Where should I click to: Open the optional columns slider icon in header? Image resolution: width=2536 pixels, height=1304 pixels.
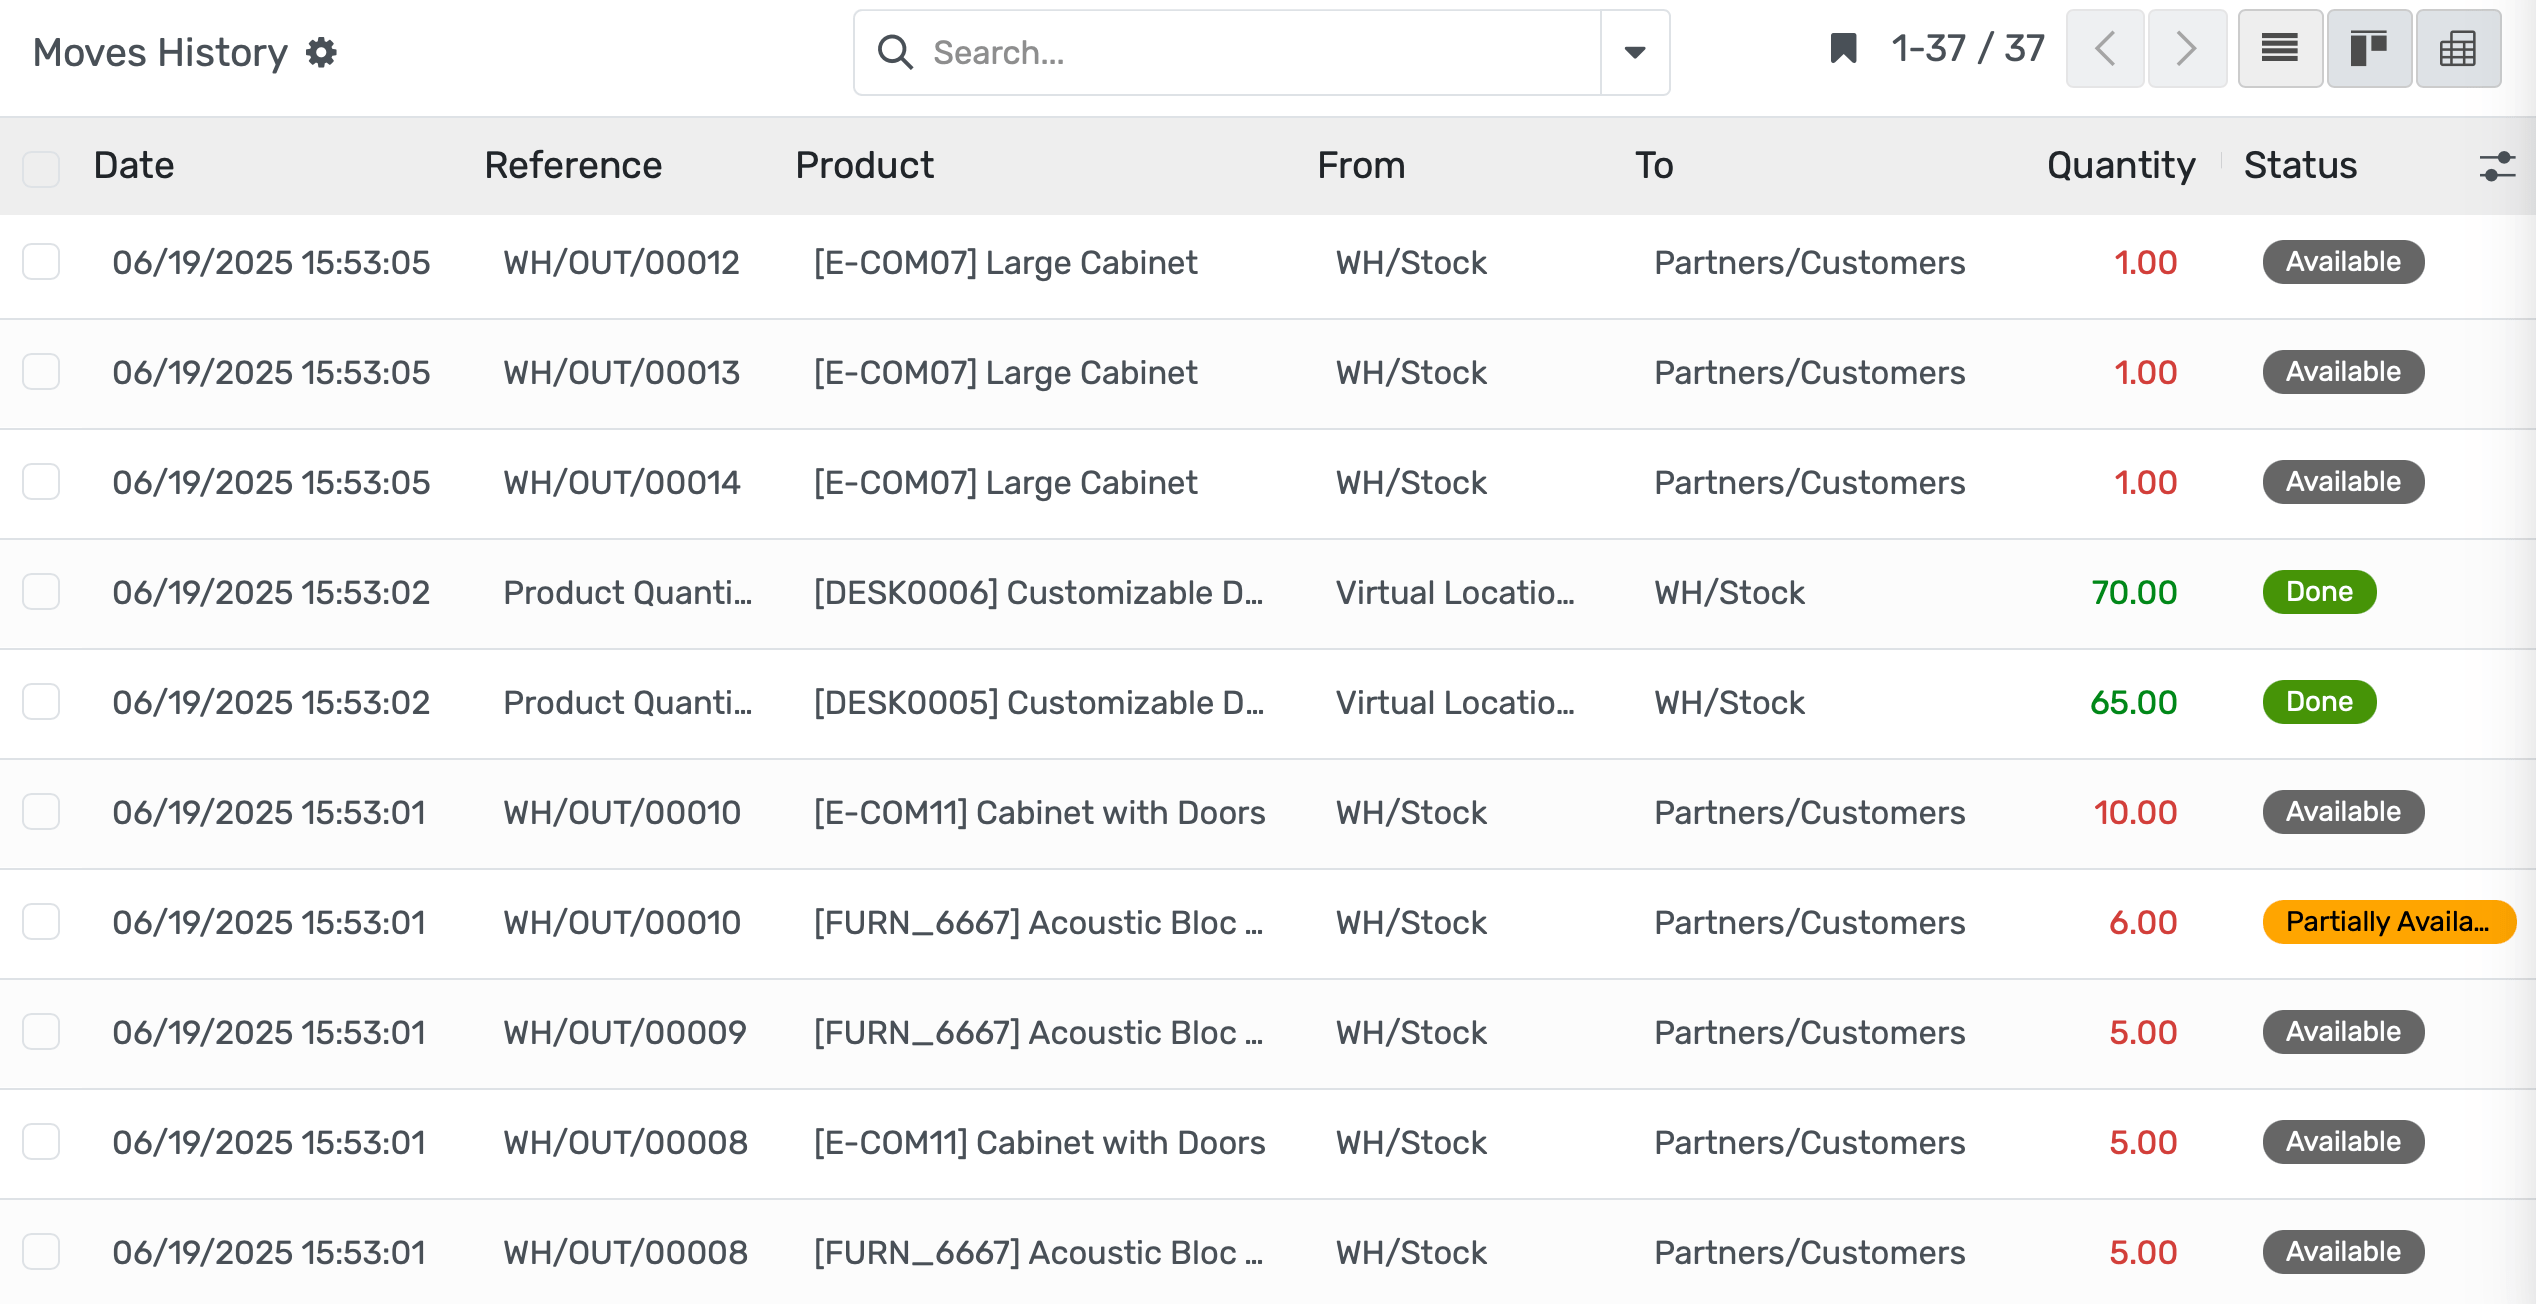(x=2496, y=166)
